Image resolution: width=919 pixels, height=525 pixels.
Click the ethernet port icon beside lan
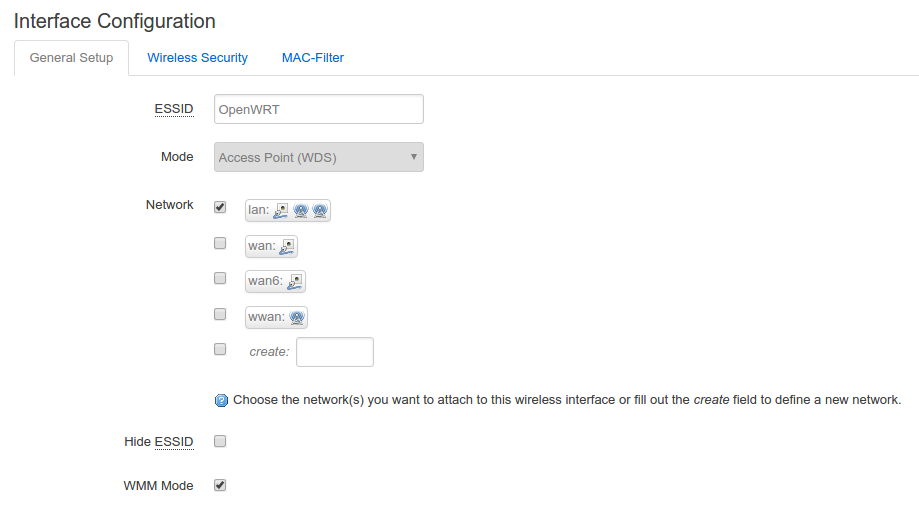pyautogui.click(x=281, y=211)
